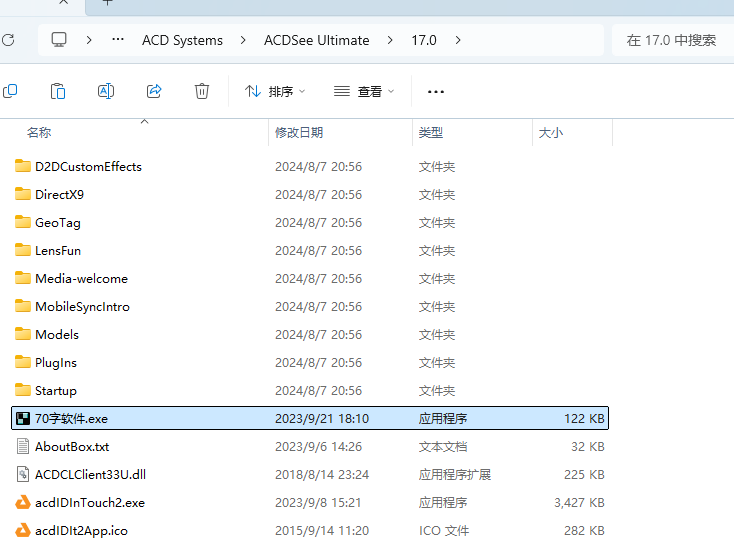The height and width of the screenshot is (542, 734).
Task: Click the Media-welcome folder icon
Action: click(22, 278)
